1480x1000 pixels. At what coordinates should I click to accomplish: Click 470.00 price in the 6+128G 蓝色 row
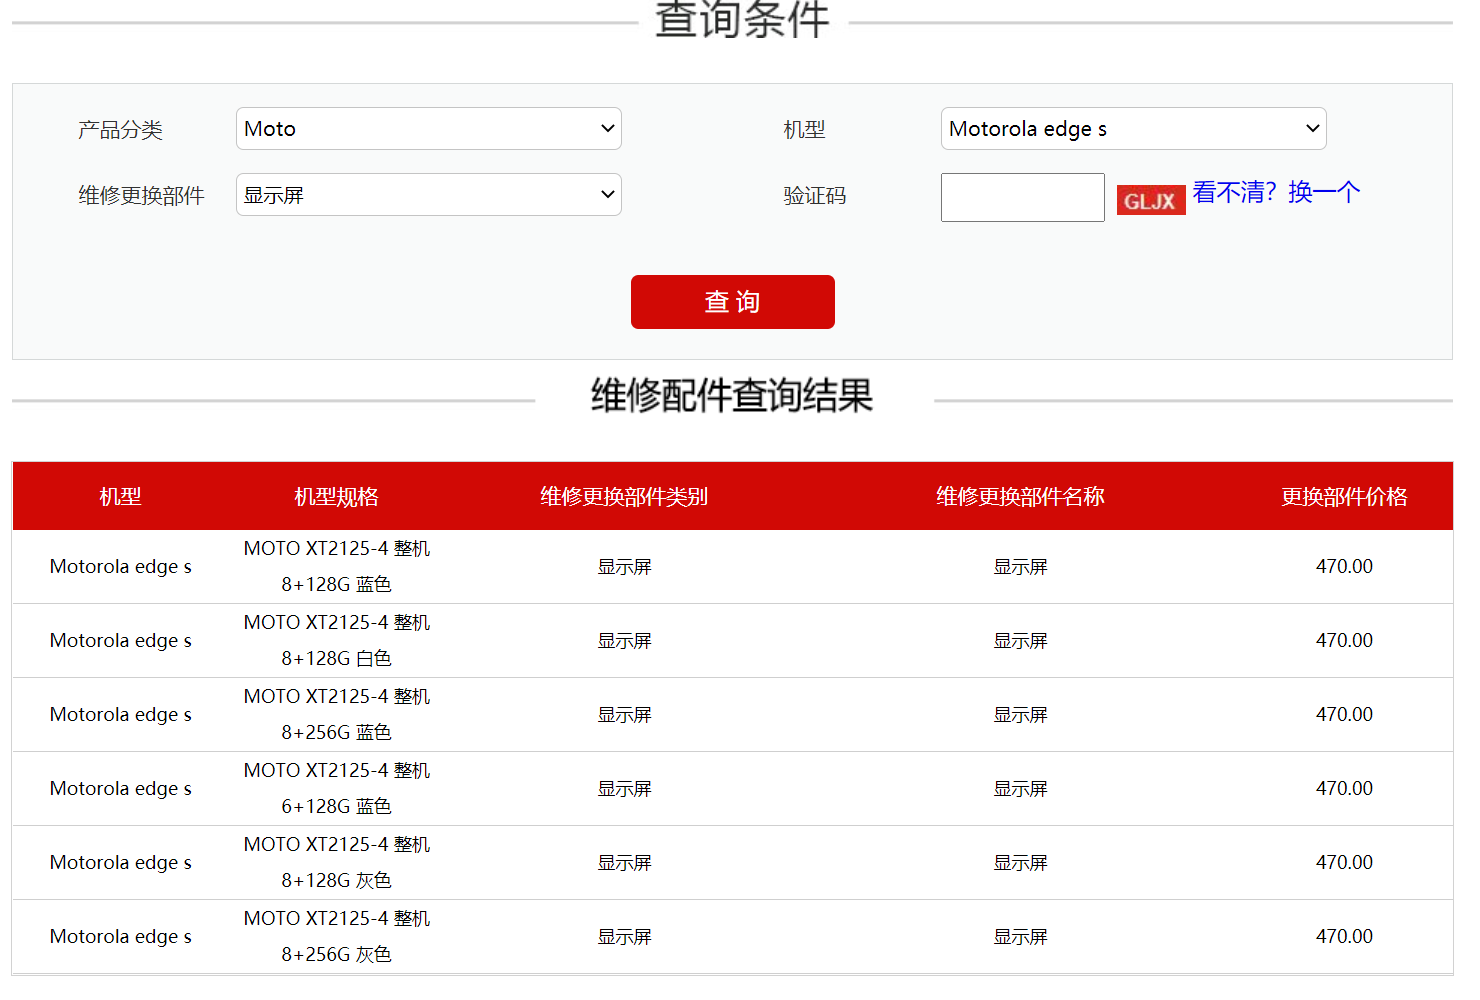pyautogui.click(x=1344, y=788)
